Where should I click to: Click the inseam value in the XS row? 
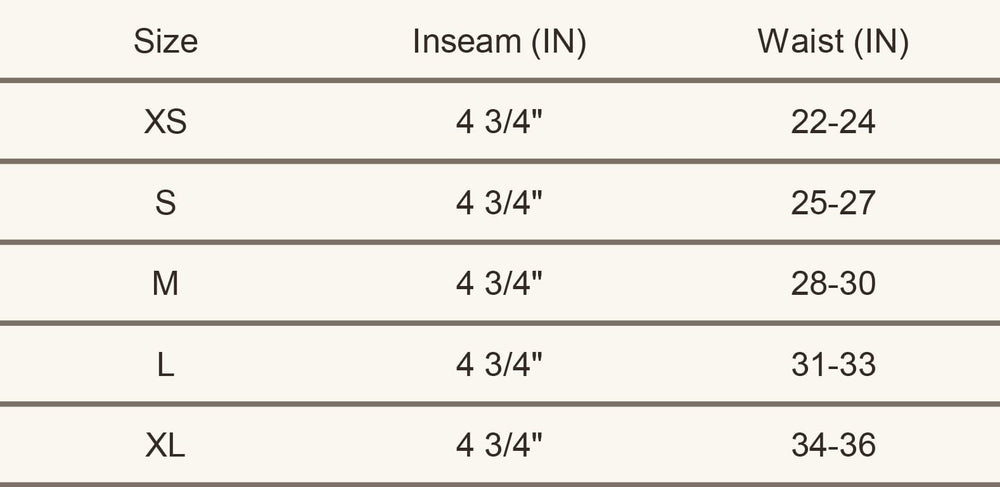pos(499,122)
